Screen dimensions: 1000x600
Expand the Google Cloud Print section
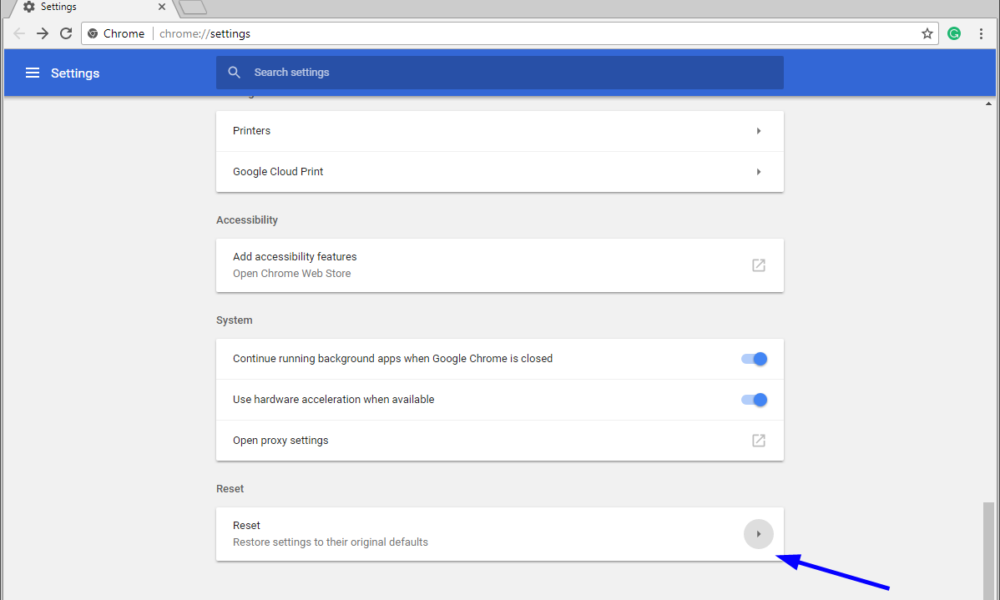757,171
